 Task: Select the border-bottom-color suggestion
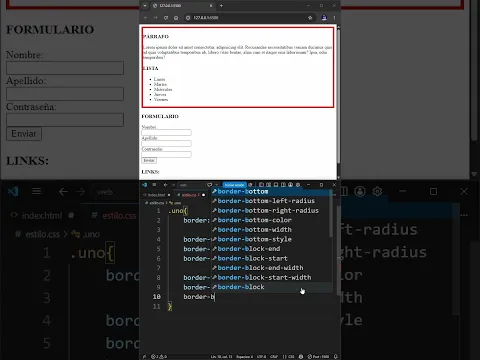pos(271,220)
